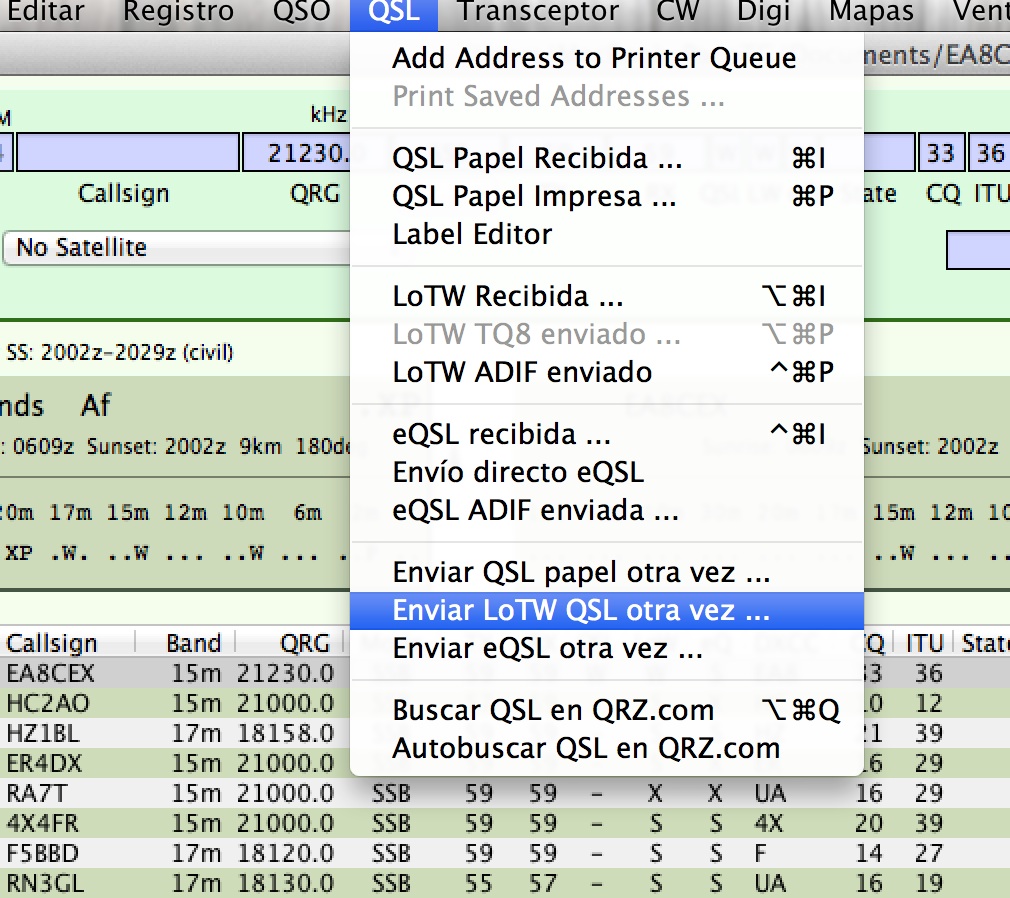Select eQSL ADIF enviada entry
The height and width of the screenshot is (898, 1010).
(607, 510)
